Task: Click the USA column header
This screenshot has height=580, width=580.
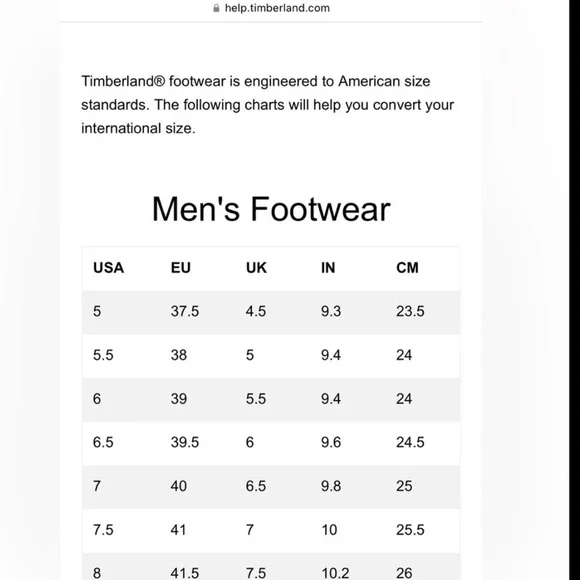Action: click(x=108, y=268)
